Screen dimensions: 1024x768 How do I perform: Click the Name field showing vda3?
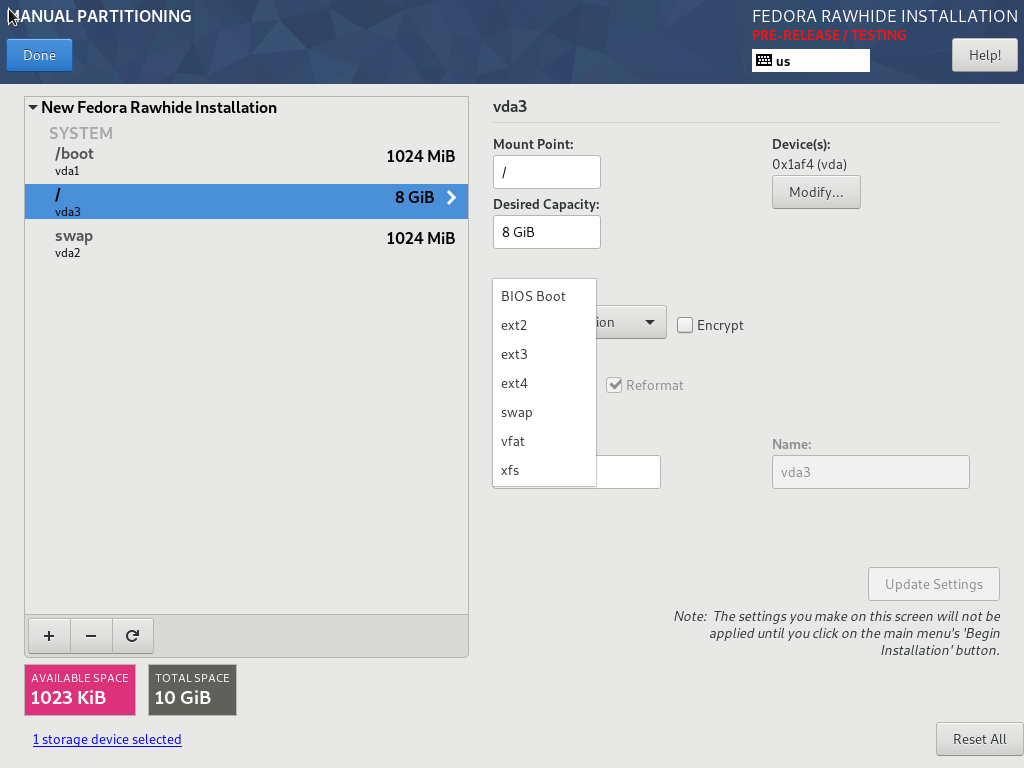pyautogui.click(x=871, y=472)
